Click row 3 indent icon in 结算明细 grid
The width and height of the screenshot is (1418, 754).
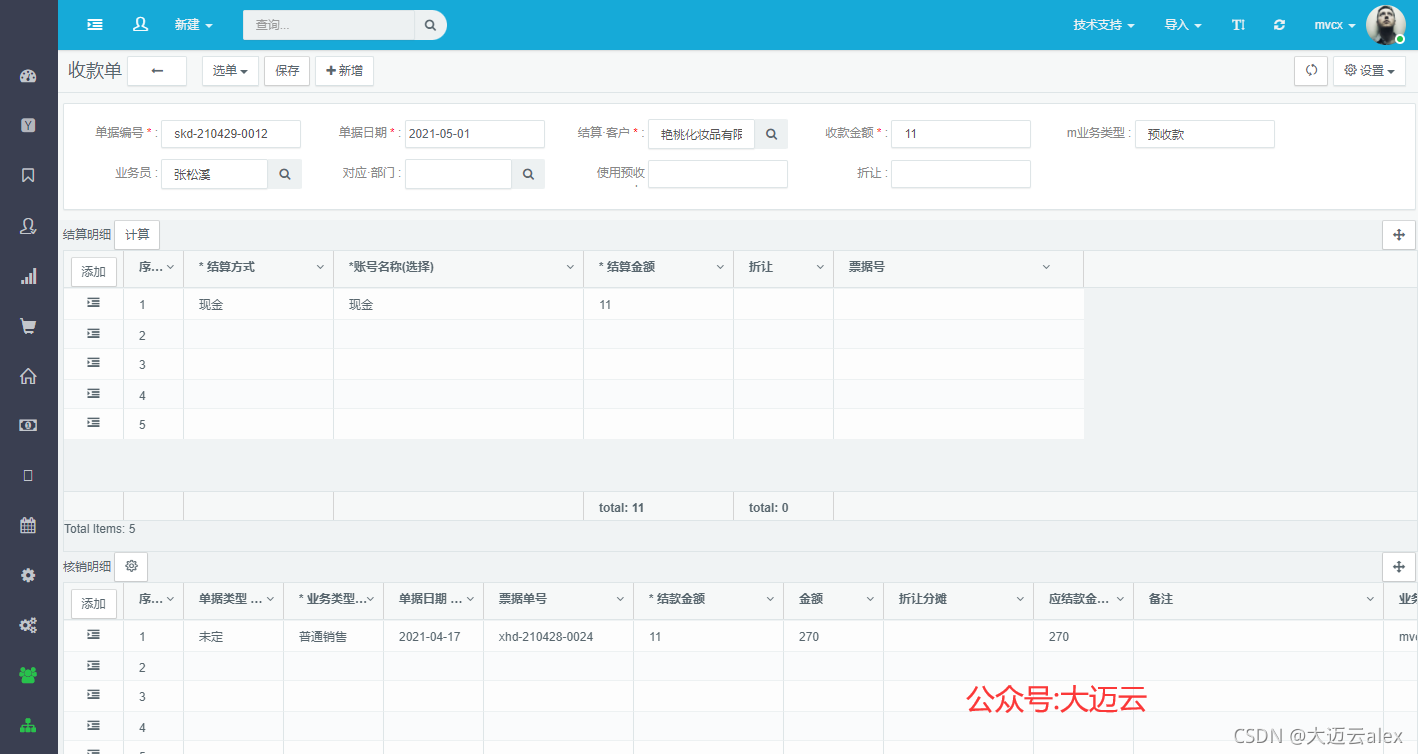[x=93, y=362]
